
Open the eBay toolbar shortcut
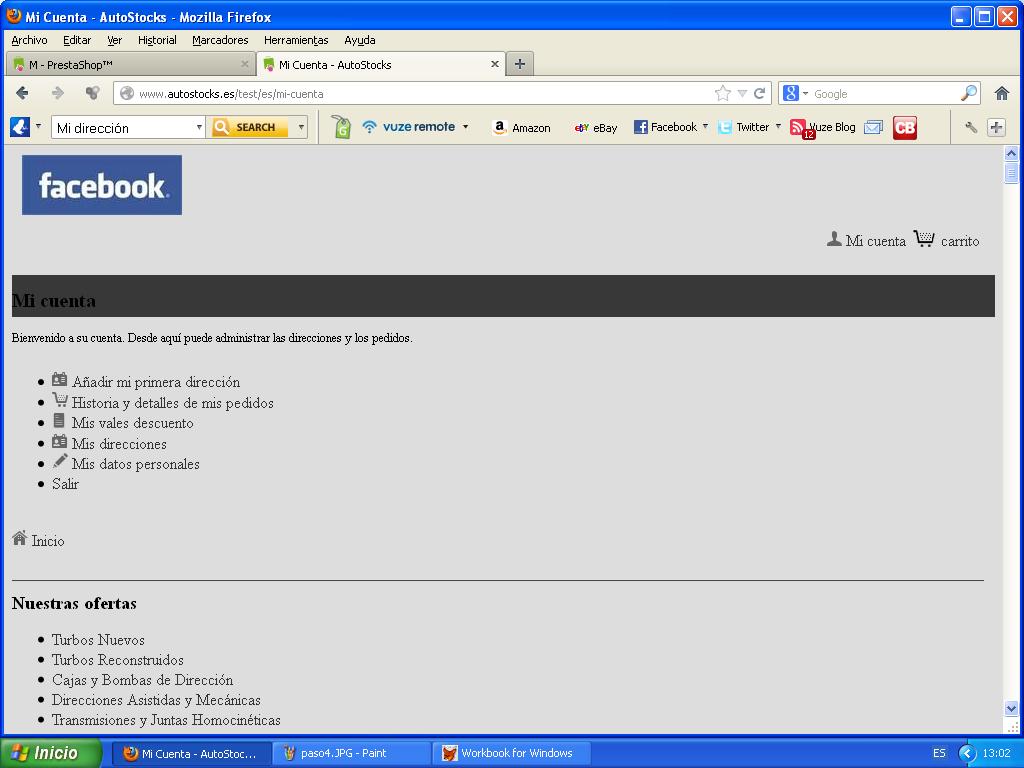click(596, 127)
